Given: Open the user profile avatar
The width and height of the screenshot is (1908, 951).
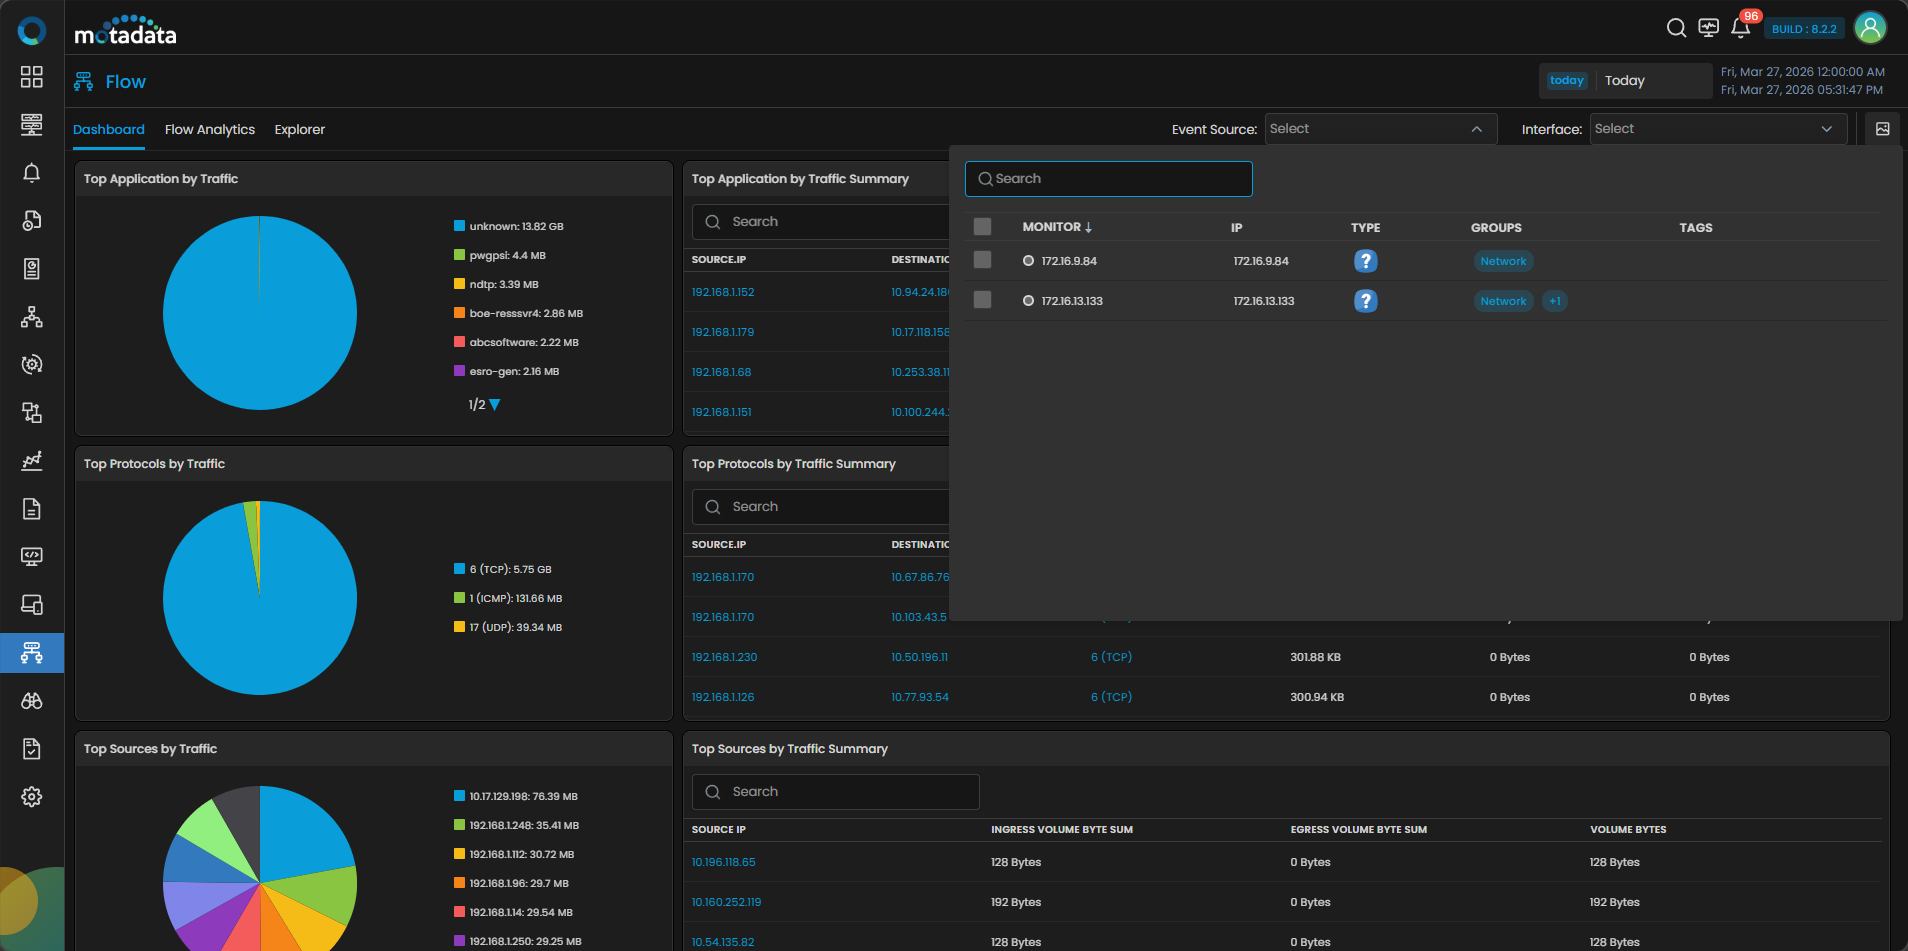Looking at the screenshot, I should coord(1869,28).
